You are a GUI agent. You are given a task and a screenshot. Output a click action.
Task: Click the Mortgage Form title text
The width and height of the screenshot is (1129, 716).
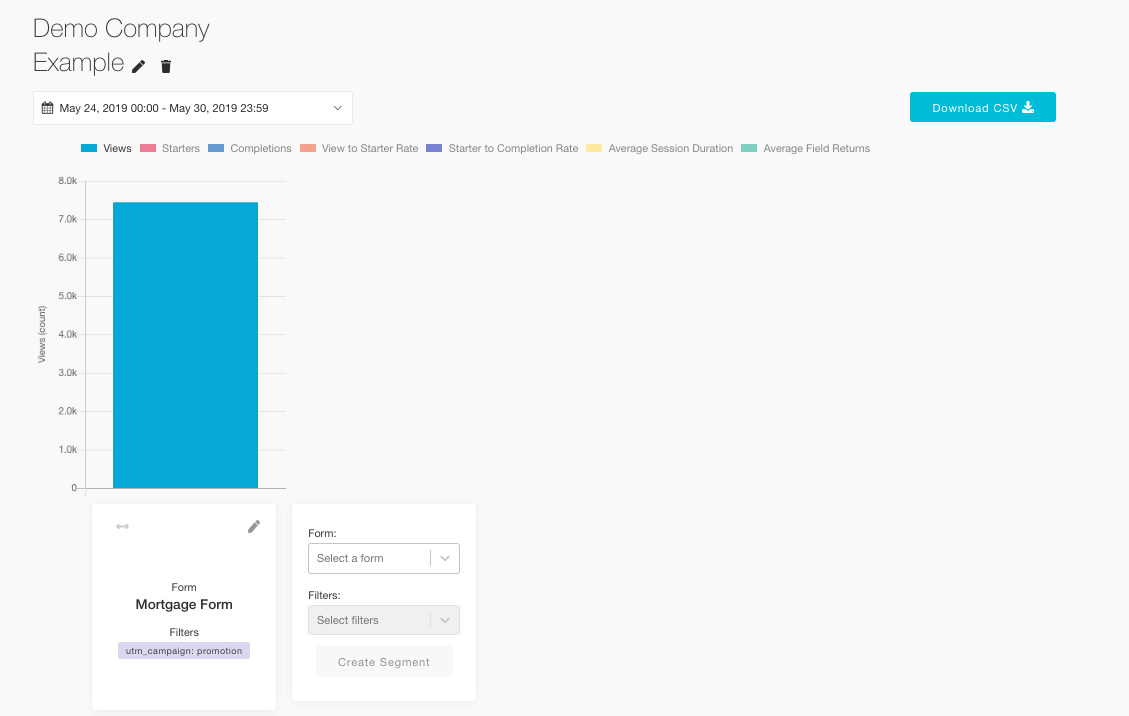[x=184, y=604]
